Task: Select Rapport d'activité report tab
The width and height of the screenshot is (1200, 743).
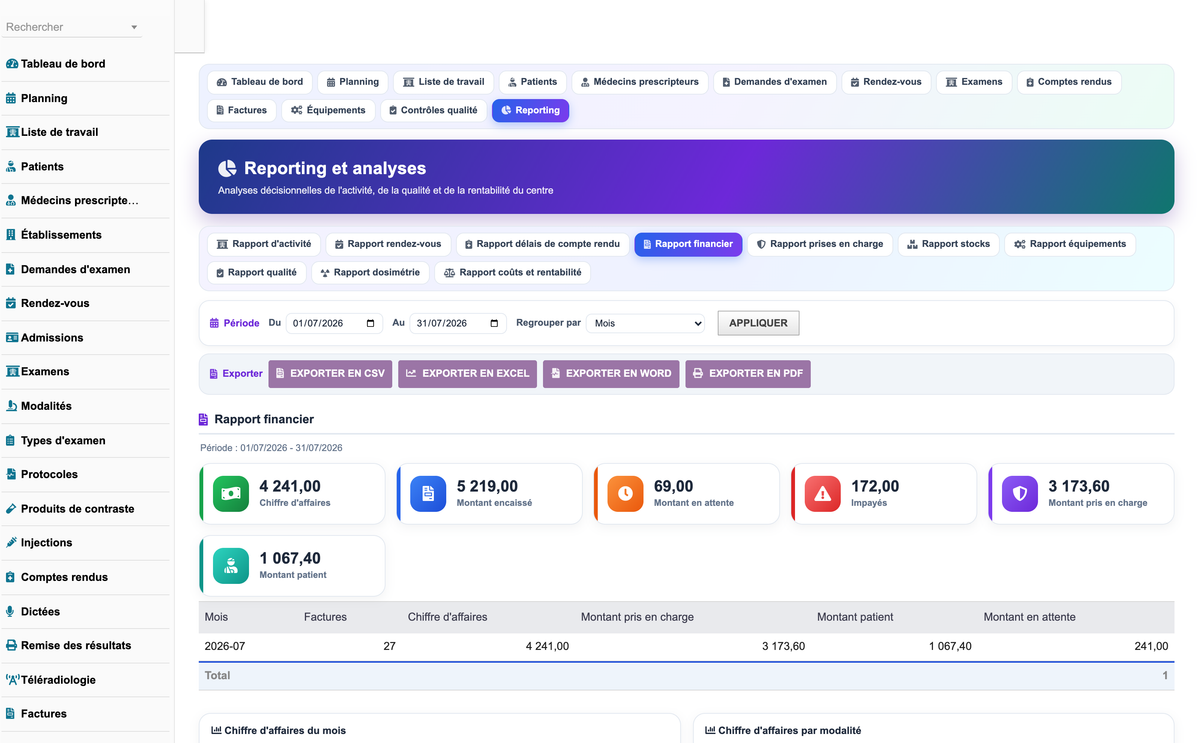Action: tap(264, 244)
